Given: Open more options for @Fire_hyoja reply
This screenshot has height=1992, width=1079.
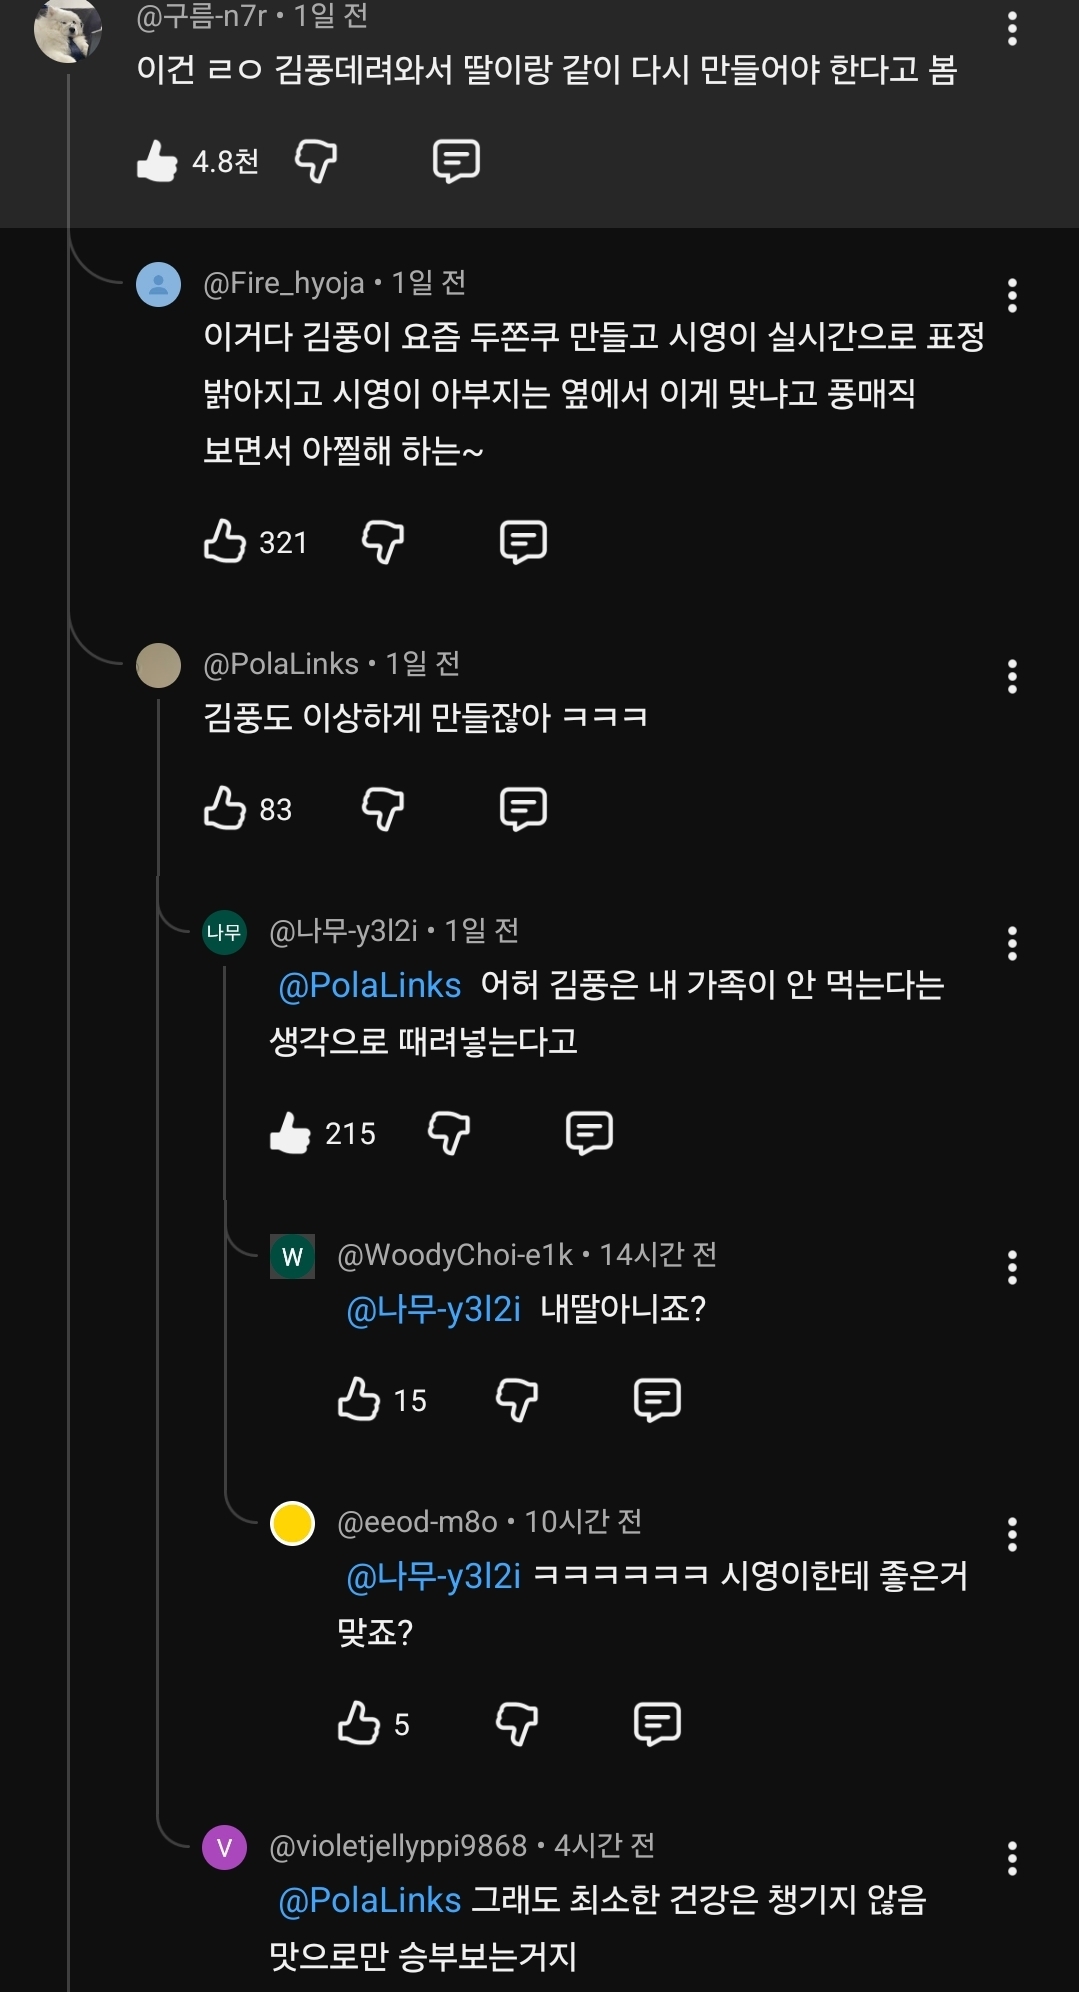Looking at the screenshot, I should 1012,296.
